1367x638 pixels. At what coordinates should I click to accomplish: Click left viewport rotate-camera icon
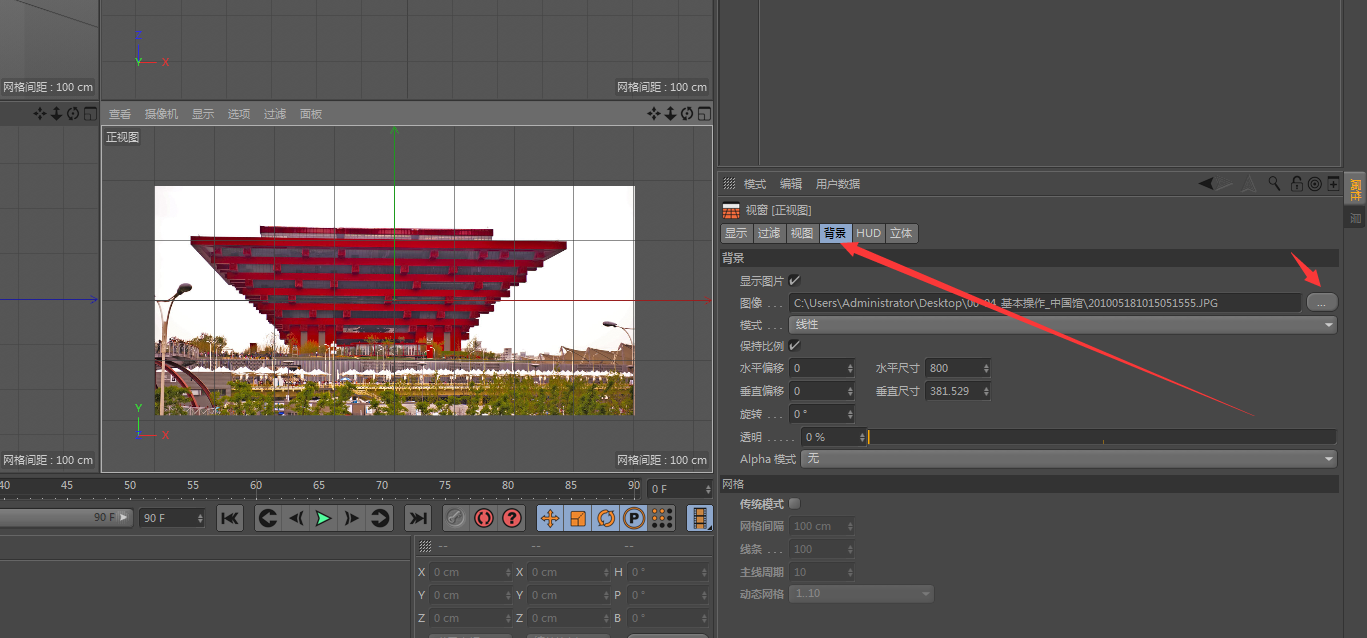[73, 114]
